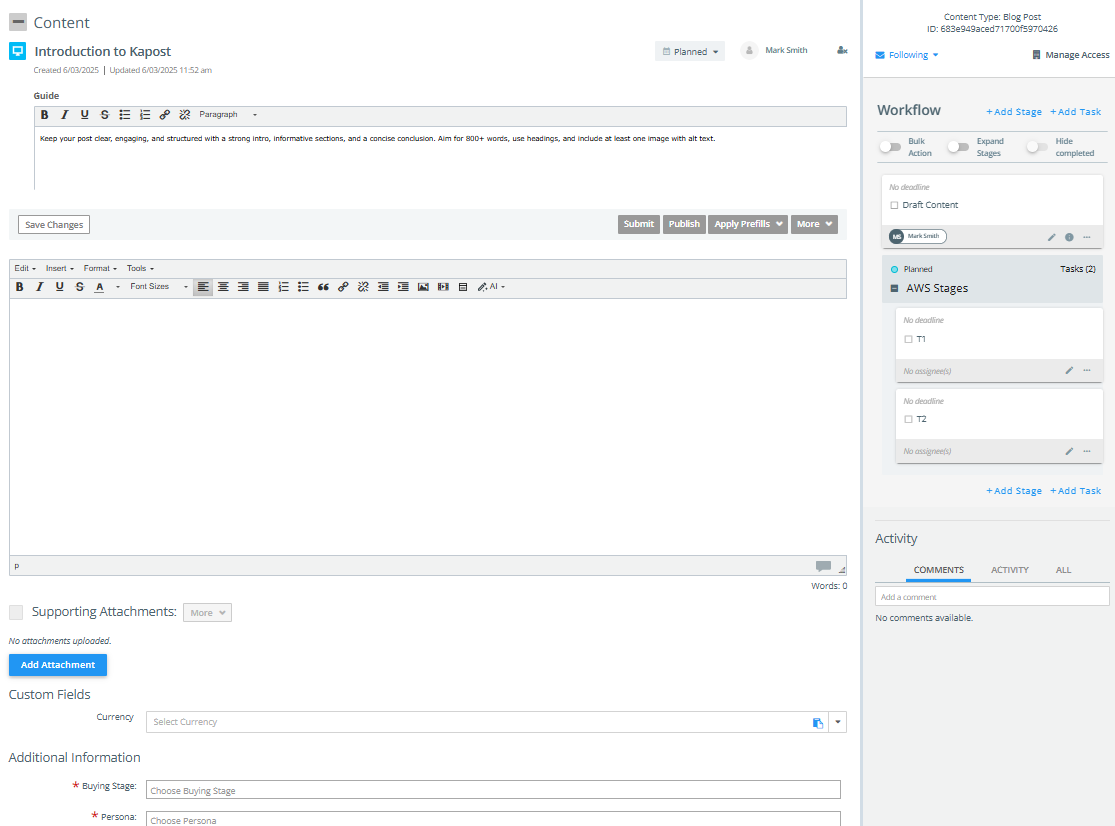Open the More dropdown next to Apply Prefills

click(814, 224)
